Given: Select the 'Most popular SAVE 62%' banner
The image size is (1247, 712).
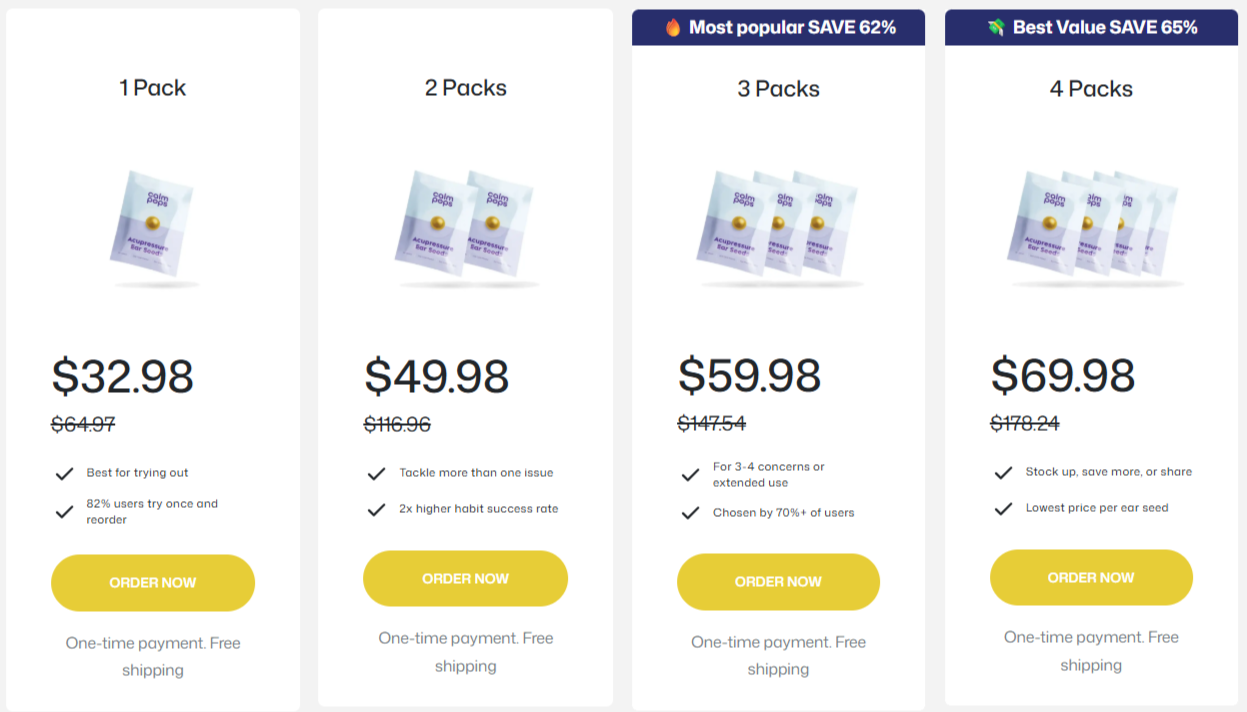Looking at the screenshot, I should 778,28.
